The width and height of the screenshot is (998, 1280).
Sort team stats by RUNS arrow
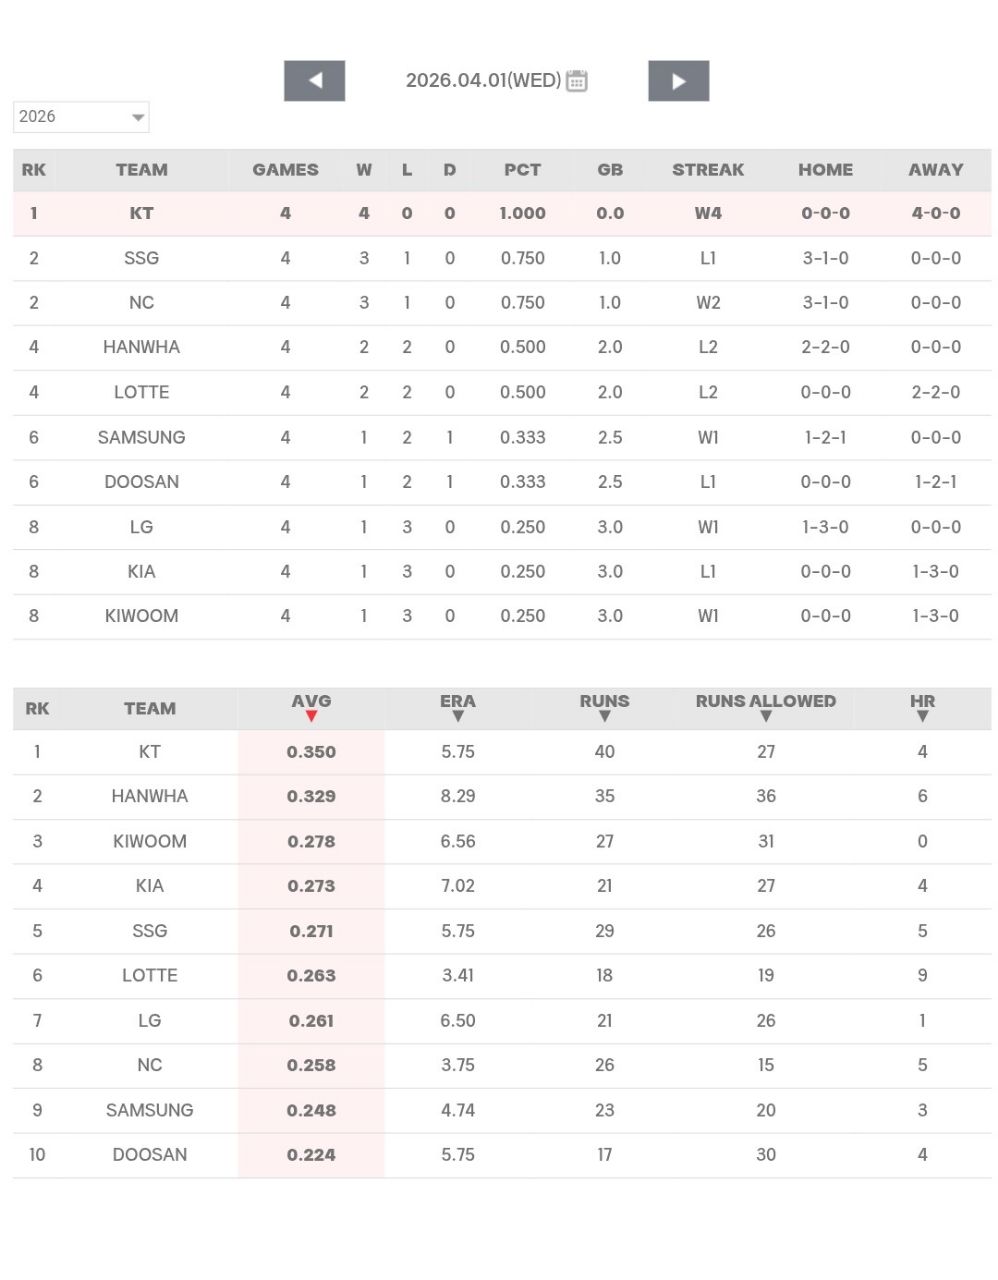(x=604, y=716)
